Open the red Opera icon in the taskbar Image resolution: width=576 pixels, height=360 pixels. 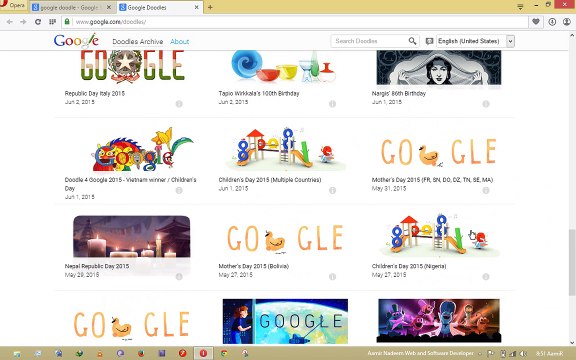click(x=203, y=353)
